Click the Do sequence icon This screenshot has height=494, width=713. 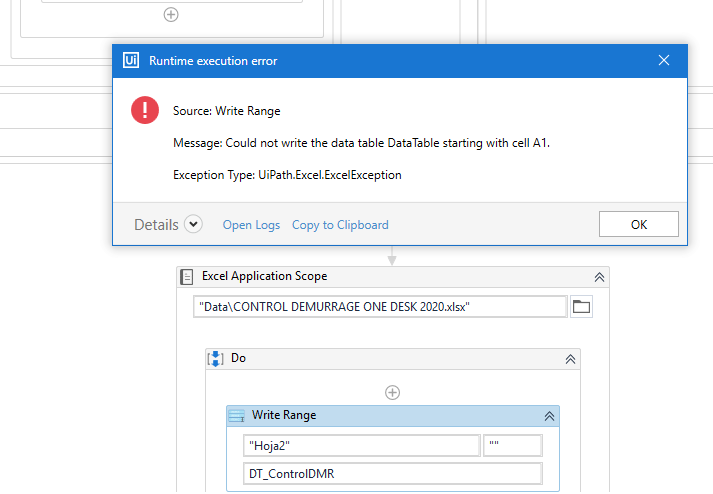(216, 358)
